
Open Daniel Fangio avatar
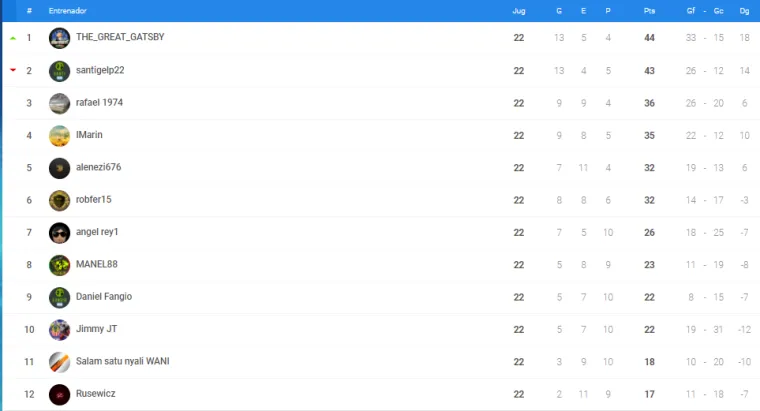59,298
